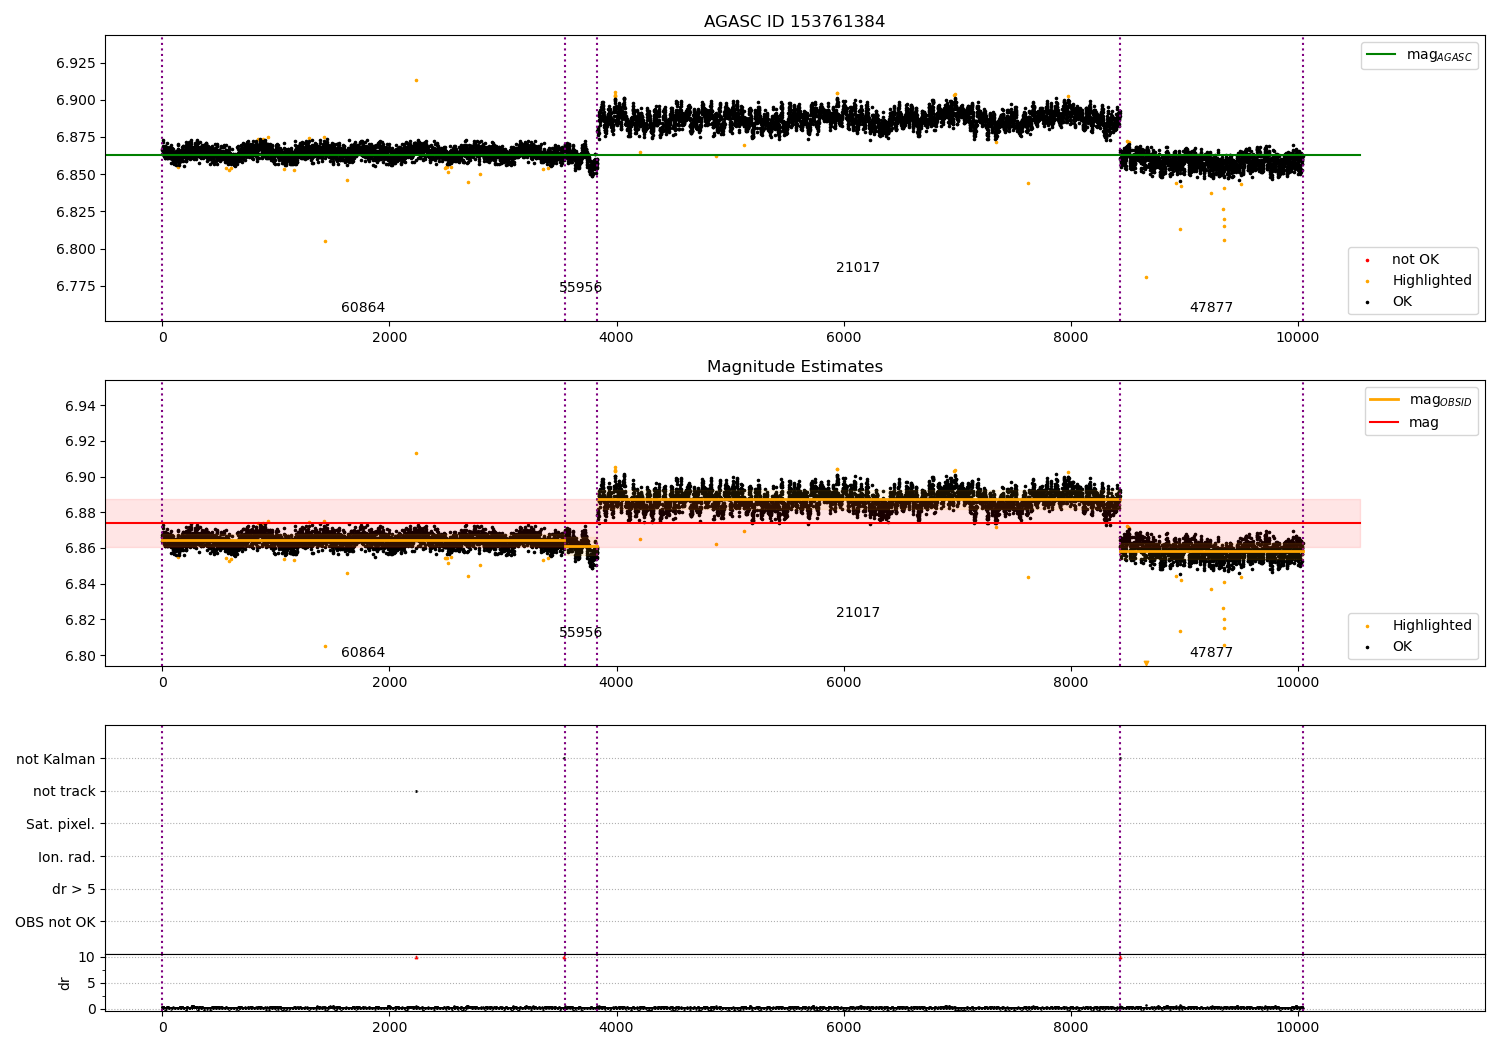Click the 'not track' row label
This screenshot has height=1050, width=1500.
click(x=64, y=792)
